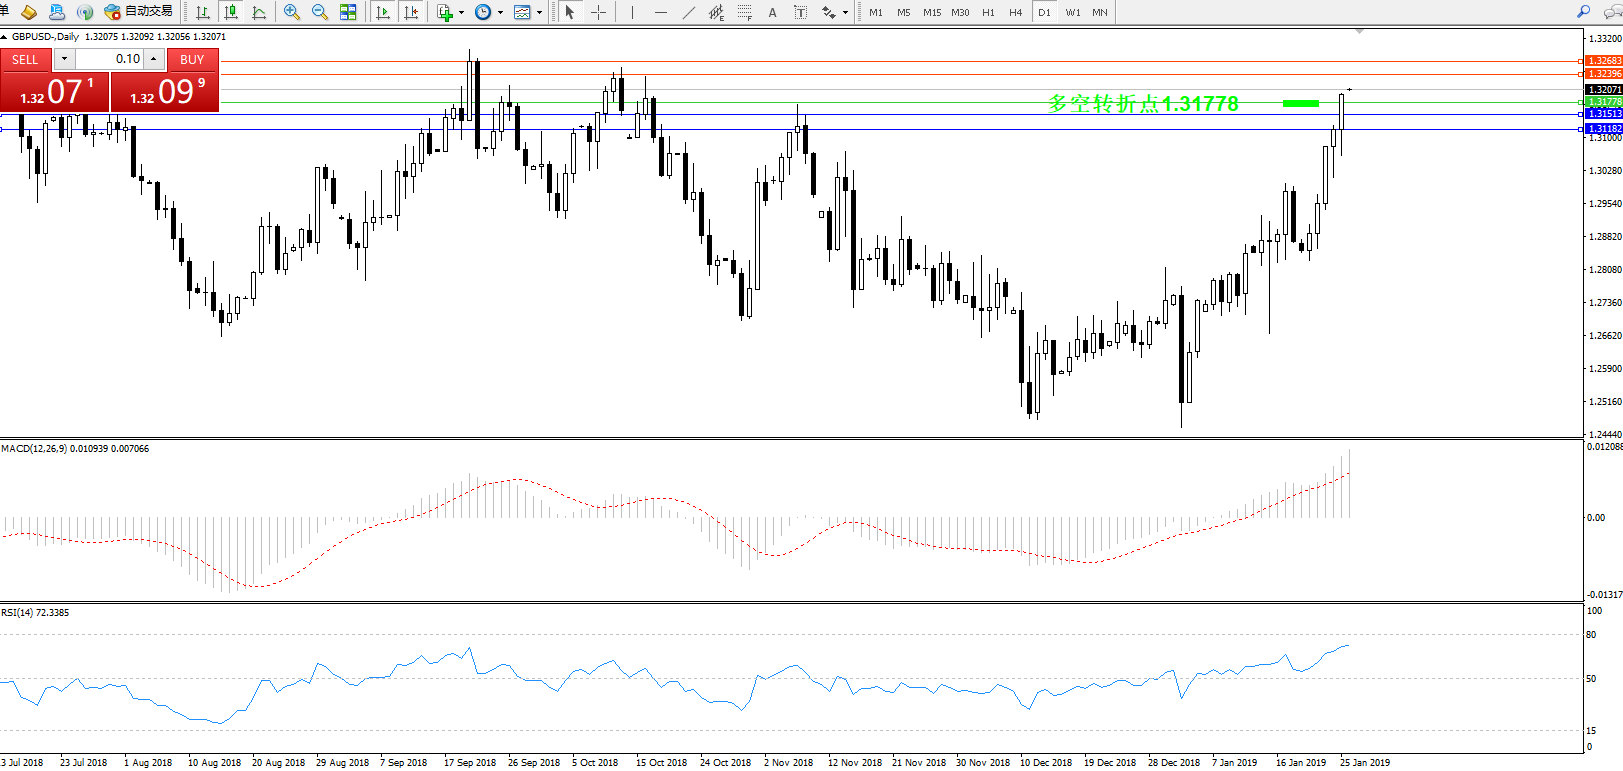The width and height of the screenshot is (1623, 771).
Task: Tile the chart windows
Action: pos(348,12)
